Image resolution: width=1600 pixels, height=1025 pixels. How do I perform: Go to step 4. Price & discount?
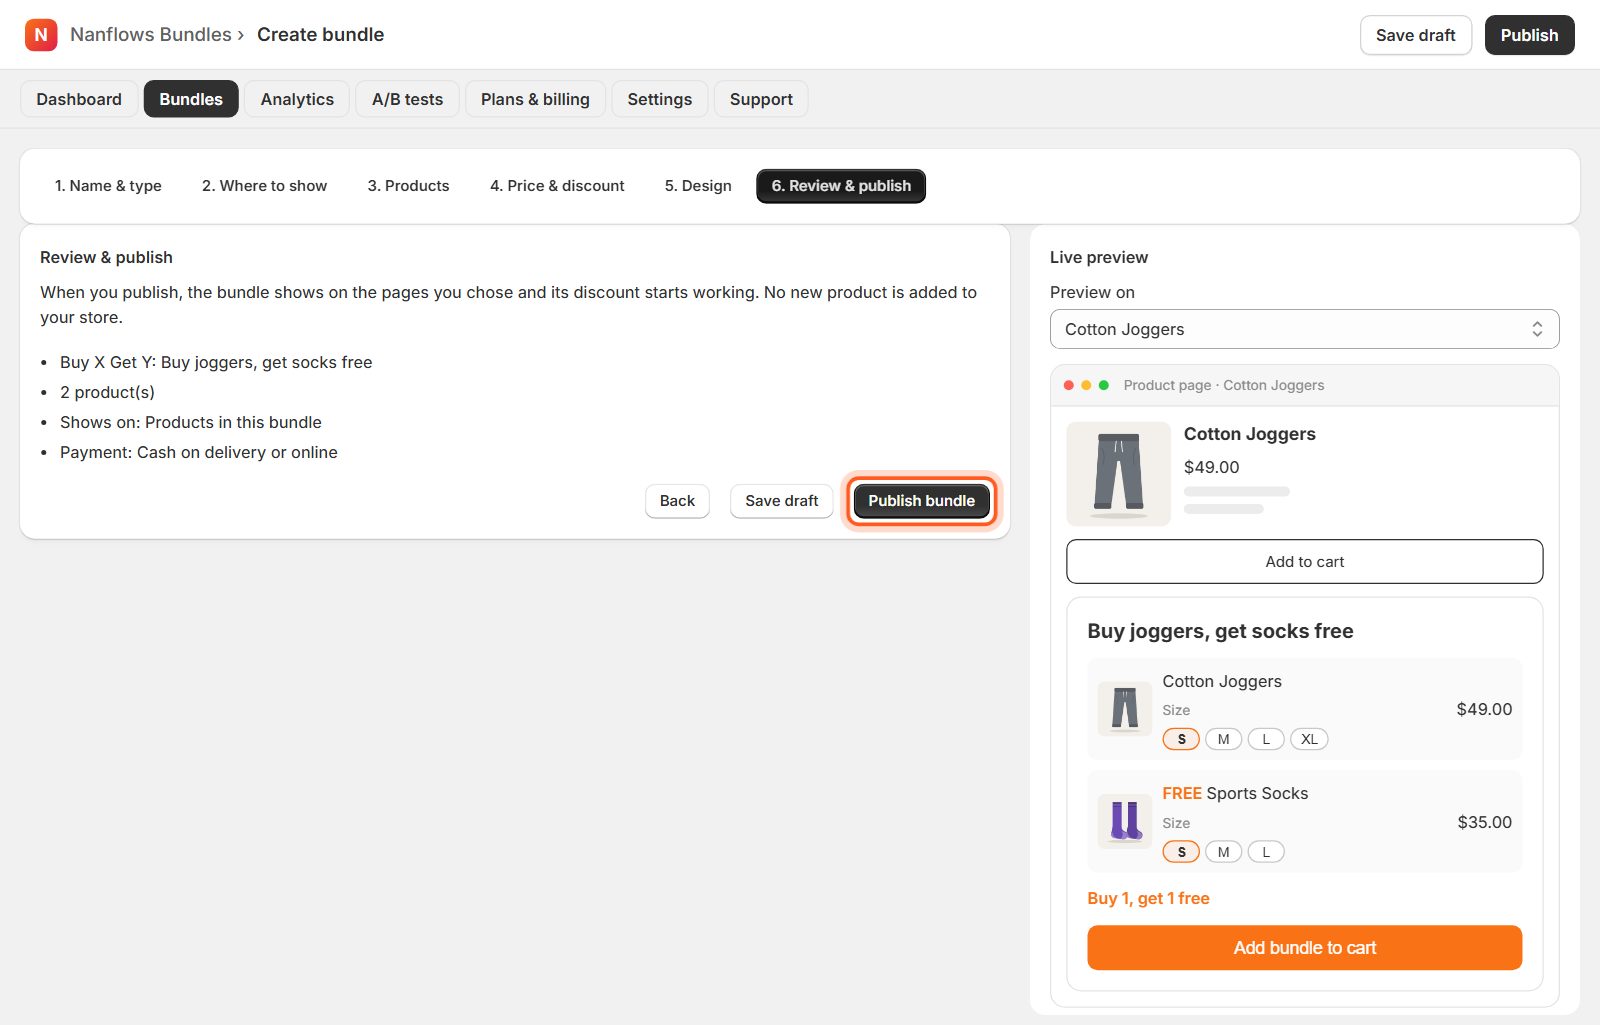point(557,186)
